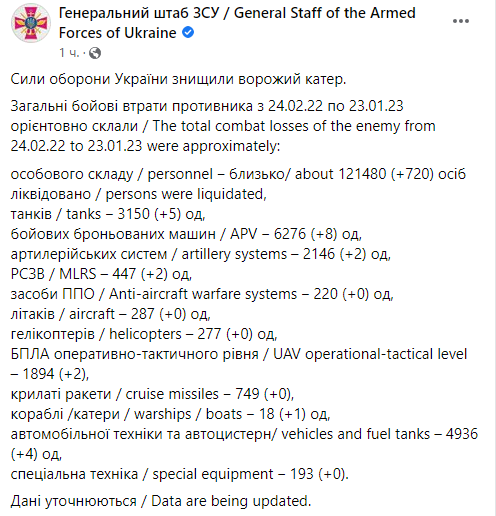
Task: Click the helicopters – 277 (+0) line
Action: click(x=144, y=334)
